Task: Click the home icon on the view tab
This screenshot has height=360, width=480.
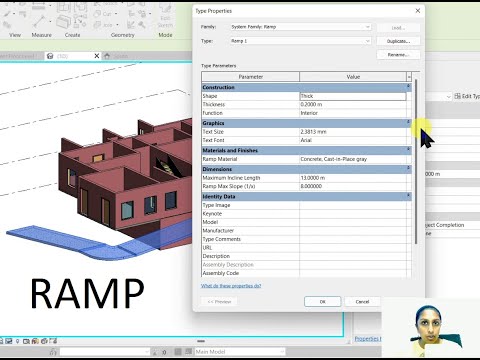Action: pyautogui.click(x=107, y=56)
